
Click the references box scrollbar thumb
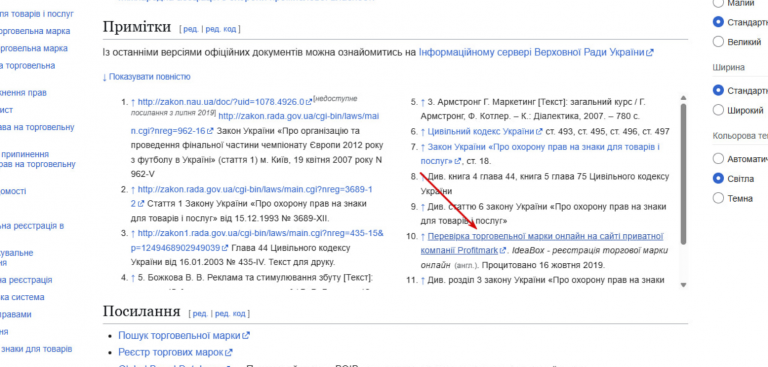684,173
